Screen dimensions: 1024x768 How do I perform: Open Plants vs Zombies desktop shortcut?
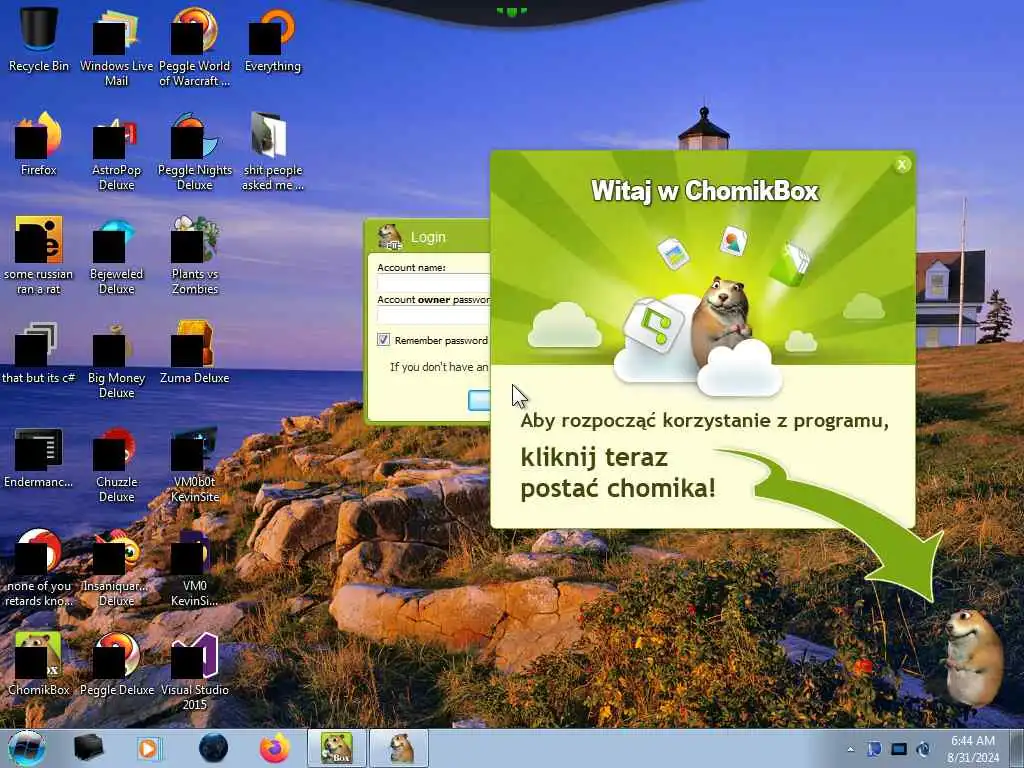[x=195, y=255]
